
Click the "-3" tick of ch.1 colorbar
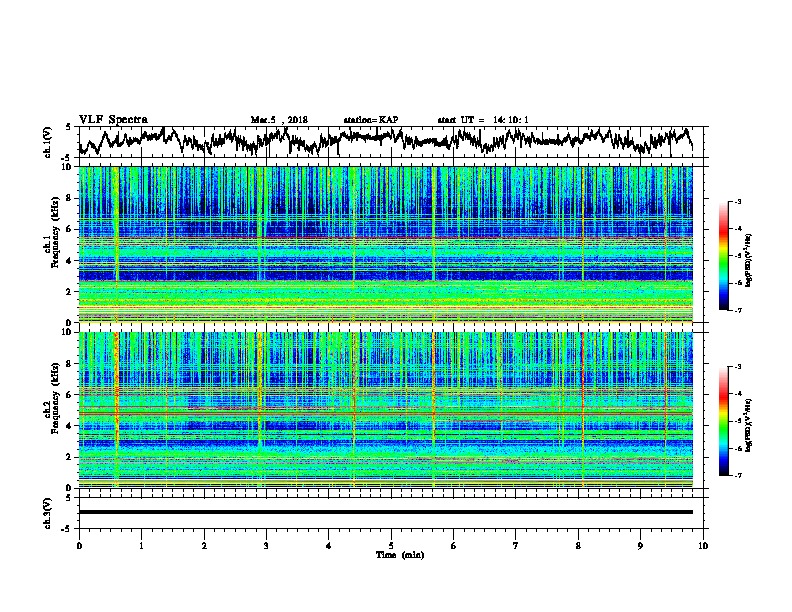click(738, 201)
